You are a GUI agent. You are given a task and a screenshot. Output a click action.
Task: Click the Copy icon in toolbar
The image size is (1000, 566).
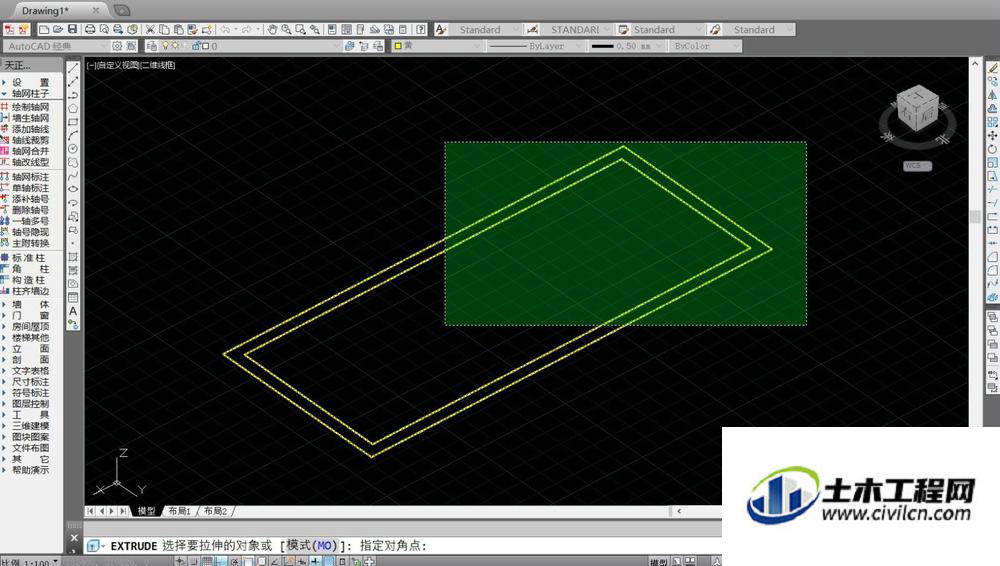point(165,29)
